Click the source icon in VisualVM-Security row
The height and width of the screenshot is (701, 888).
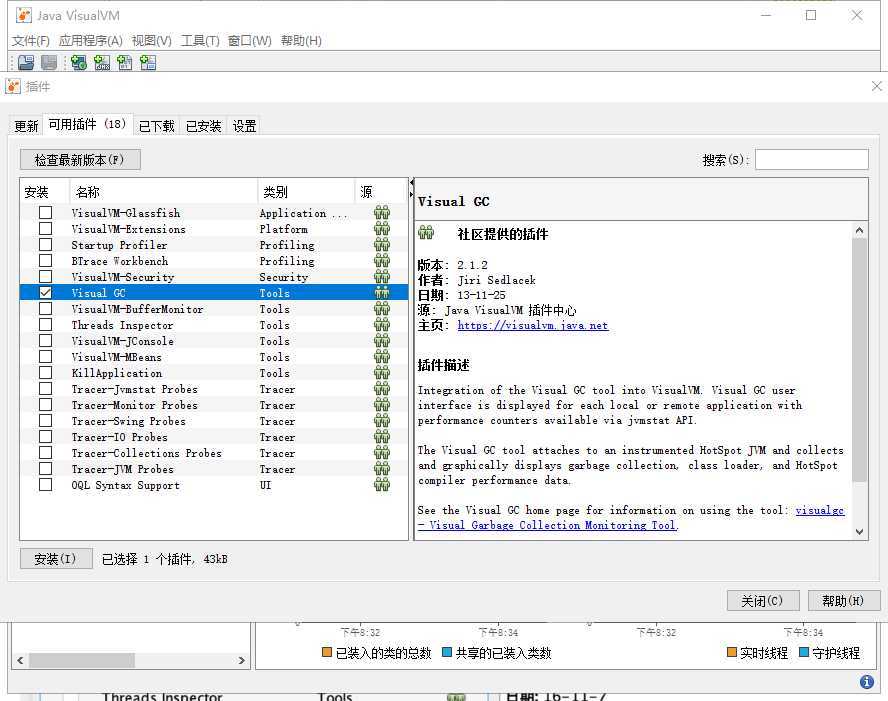click(x=382, y=277)
